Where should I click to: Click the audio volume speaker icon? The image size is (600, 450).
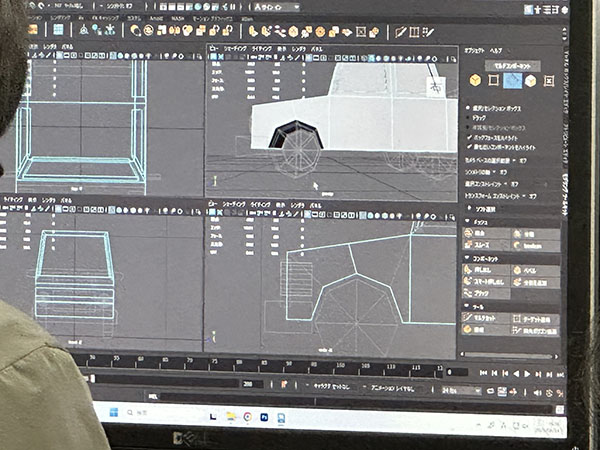(x=537, y=392)
